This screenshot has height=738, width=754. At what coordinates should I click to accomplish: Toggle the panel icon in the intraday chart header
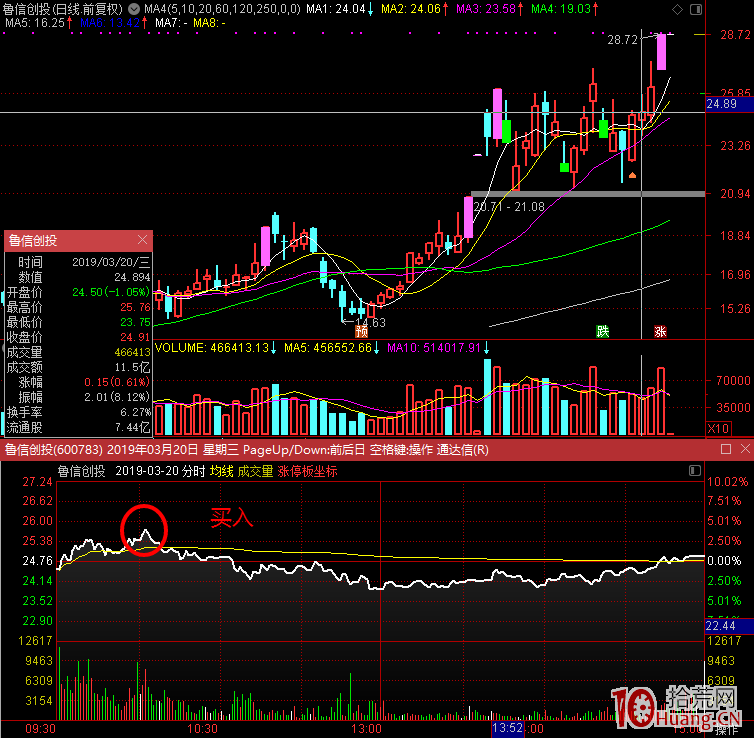coord(694,471)
